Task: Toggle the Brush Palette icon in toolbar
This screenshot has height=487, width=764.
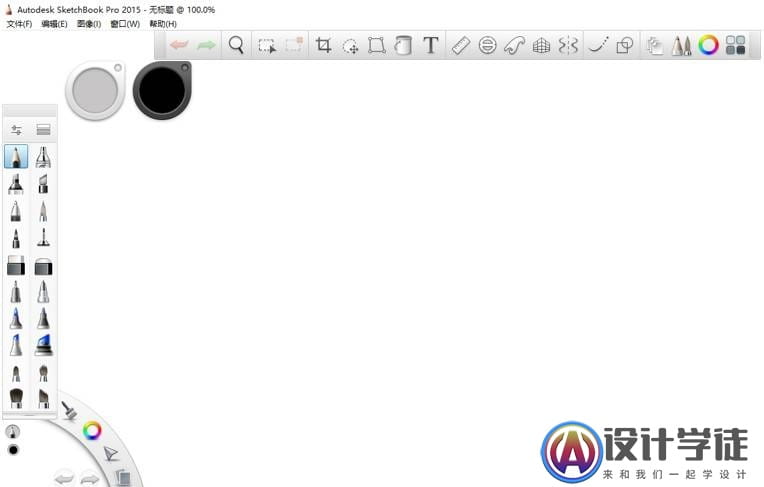Action: 682,45
